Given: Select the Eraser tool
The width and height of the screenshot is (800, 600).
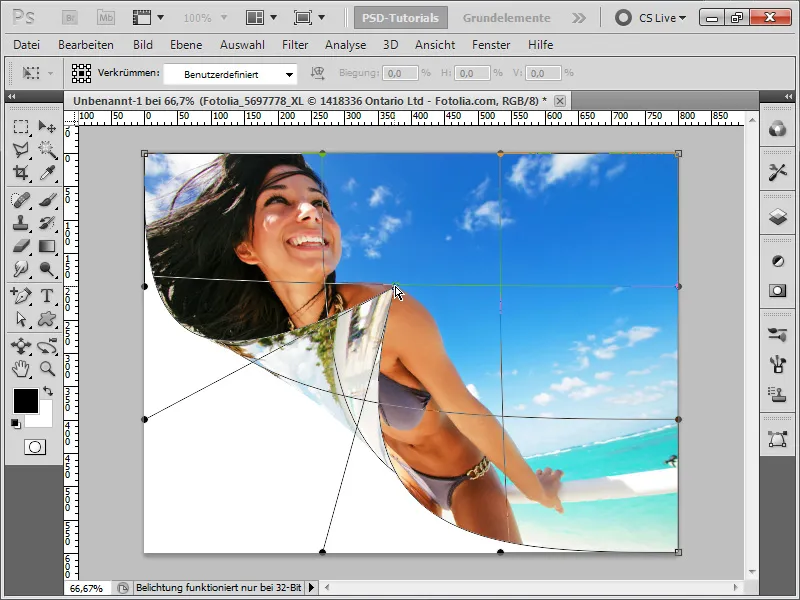Looking at the screenshot, I should 21,246.
